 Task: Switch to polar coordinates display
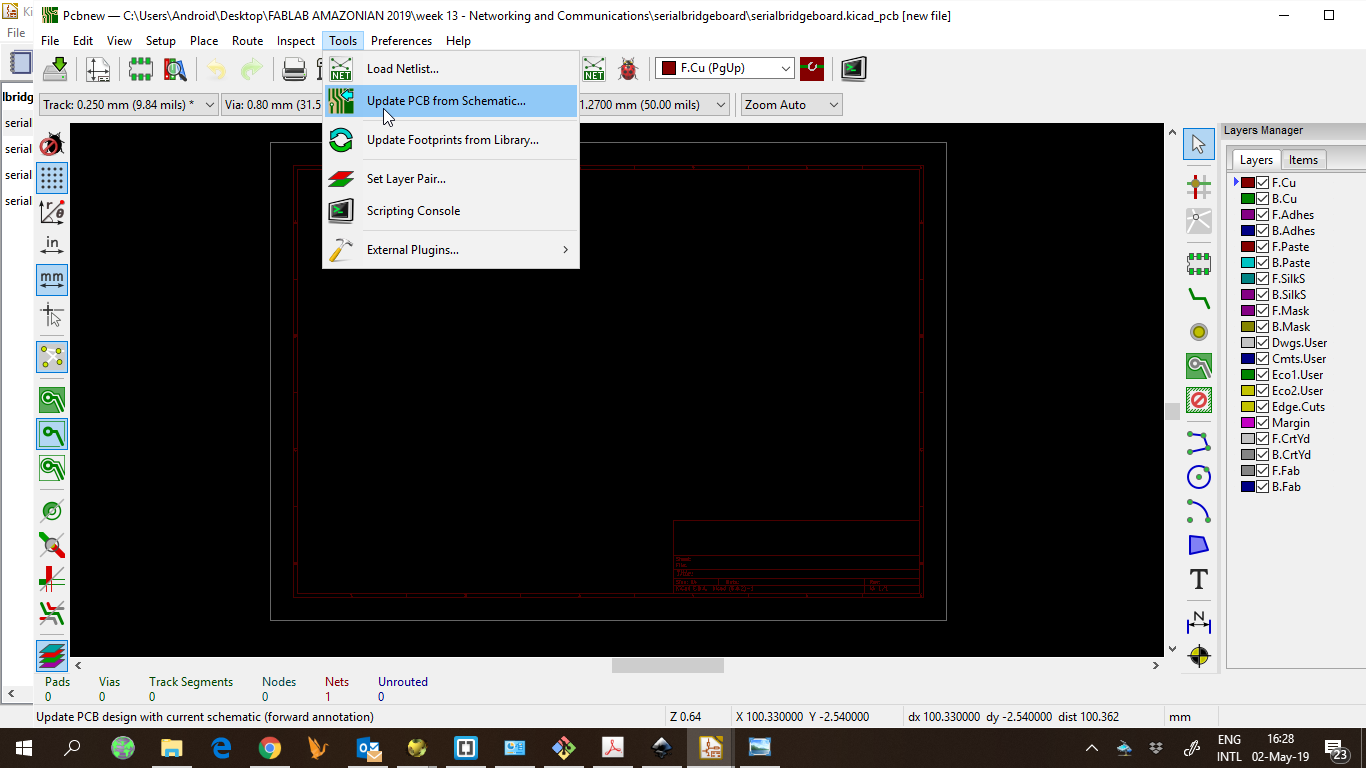52,212
